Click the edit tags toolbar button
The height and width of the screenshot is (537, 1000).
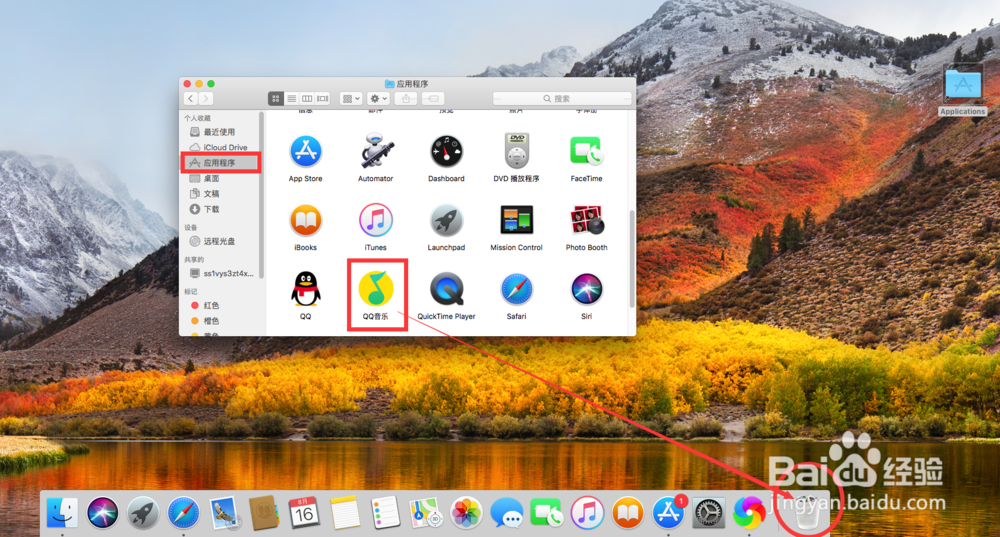[x=433, y=98]
